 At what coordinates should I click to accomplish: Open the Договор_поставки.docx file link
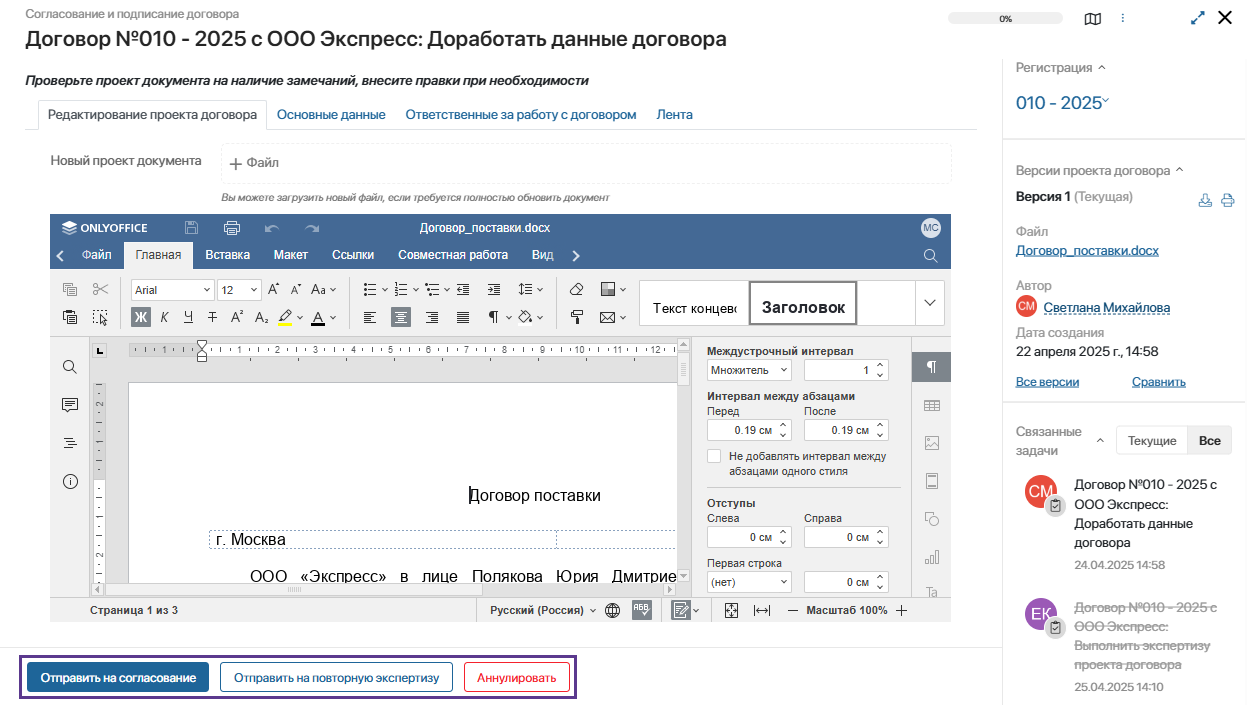[1087, 250]
